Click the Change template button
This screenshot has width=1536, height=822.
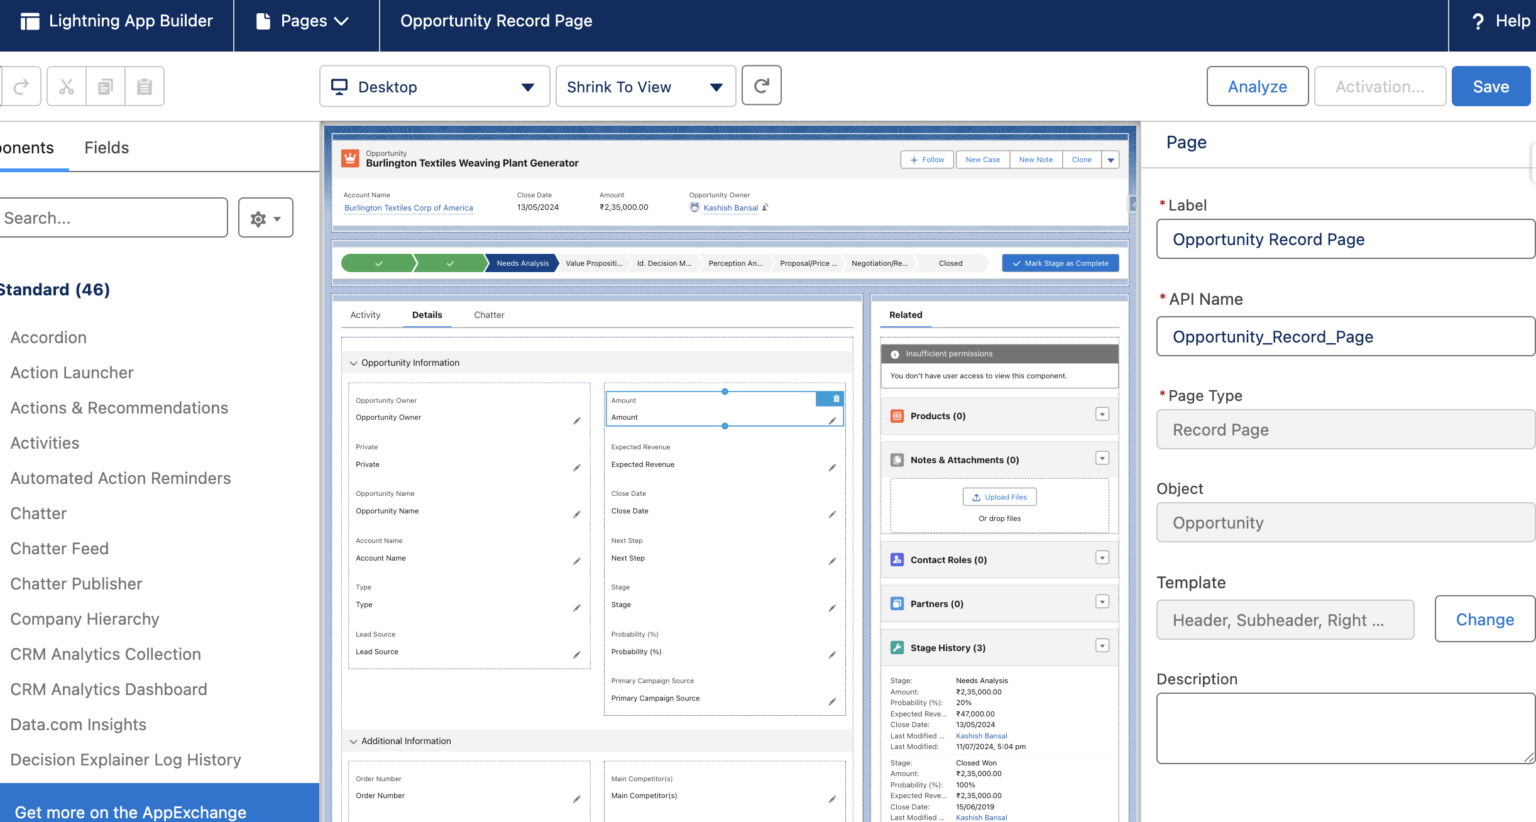pyautogui.click(x=1484, y=620)
